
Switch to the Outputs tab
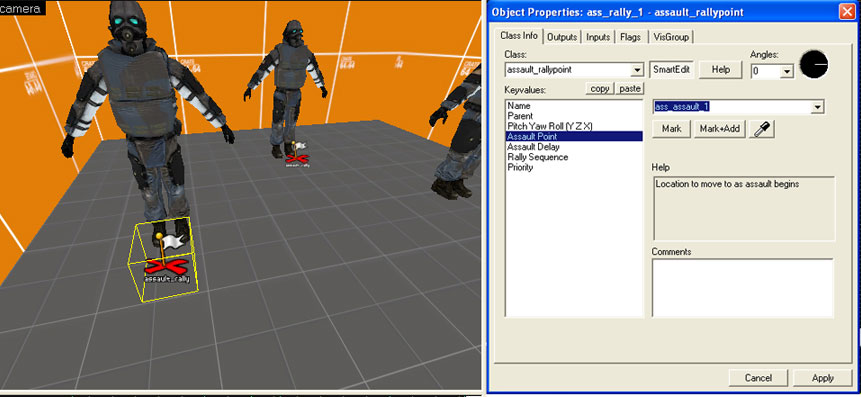tap(562, 37)
